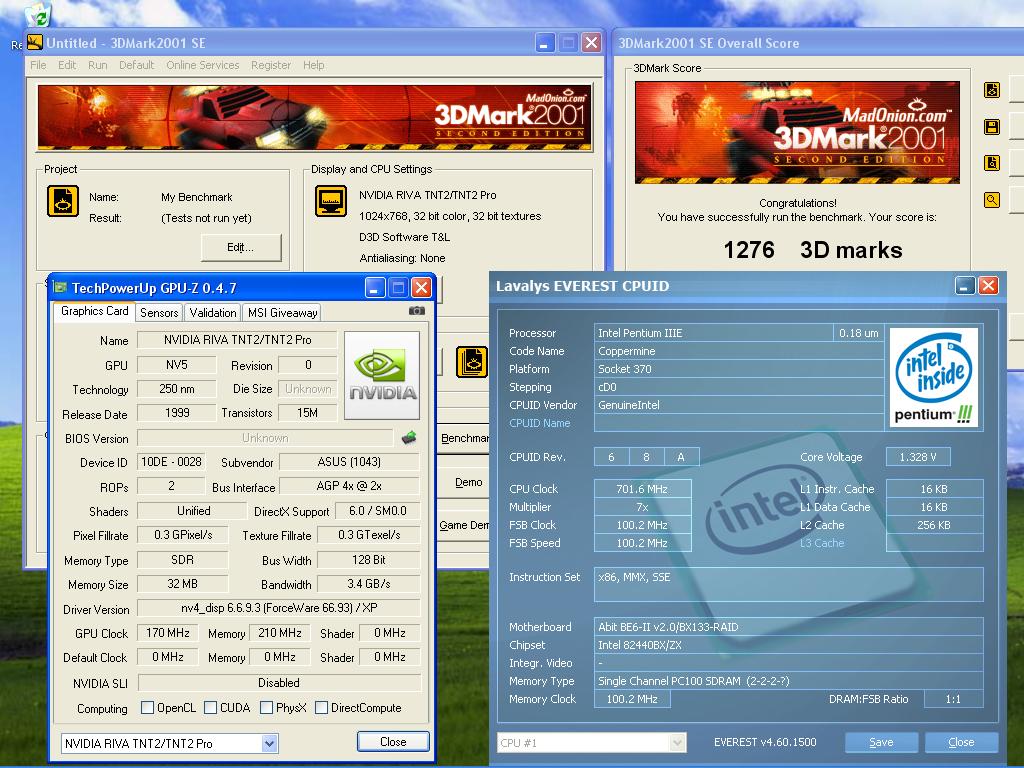
Task: Minimize the EVEREST CPUID window
Action: point(965,285)
